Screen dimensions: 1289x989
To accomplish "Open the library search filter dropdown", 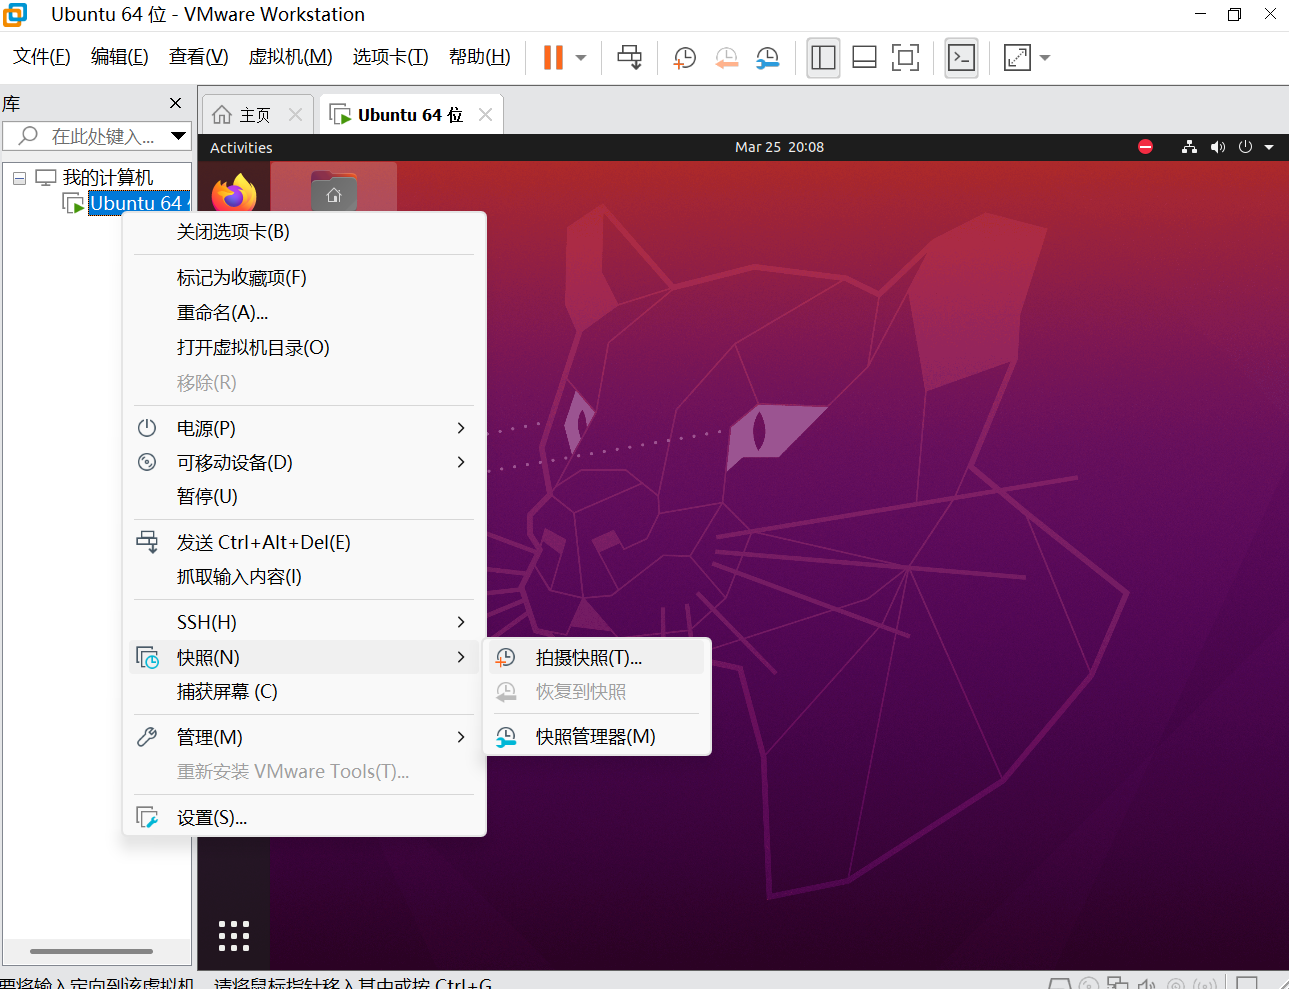I will pos(179,136).
